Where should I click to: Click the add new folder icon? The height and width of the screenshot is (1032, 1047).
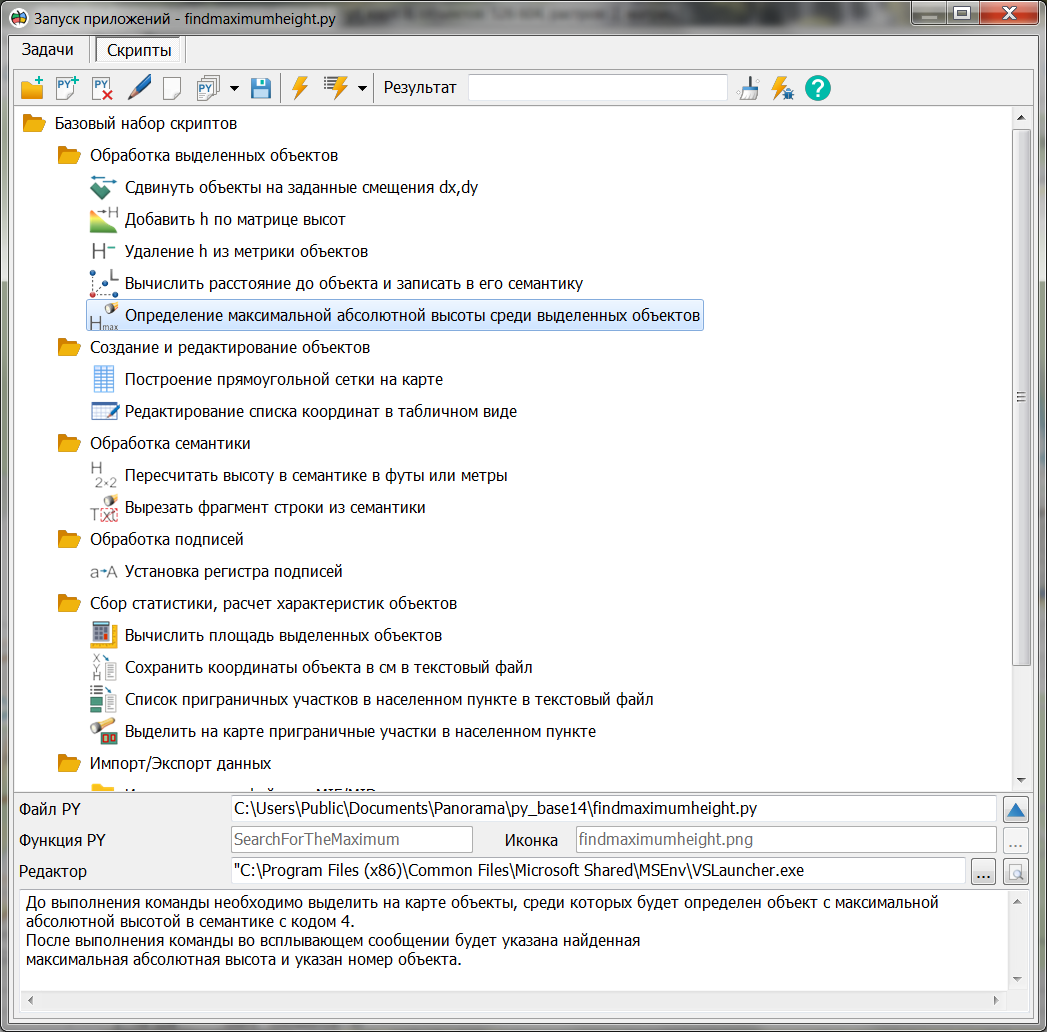(x=32, y=88)
